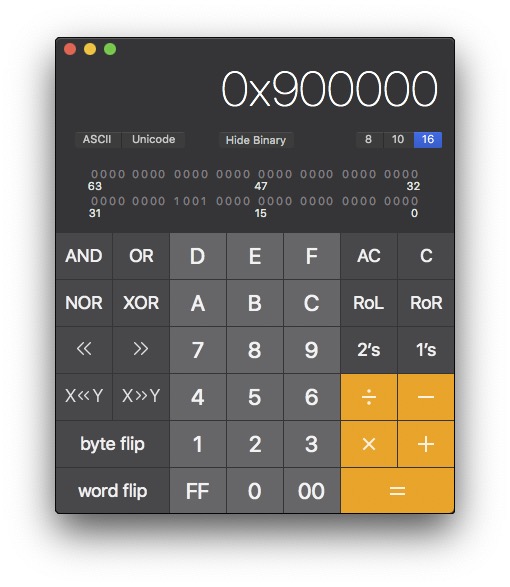Click the orange equals key
Screen dimensions: 510x587
(397, 491)
